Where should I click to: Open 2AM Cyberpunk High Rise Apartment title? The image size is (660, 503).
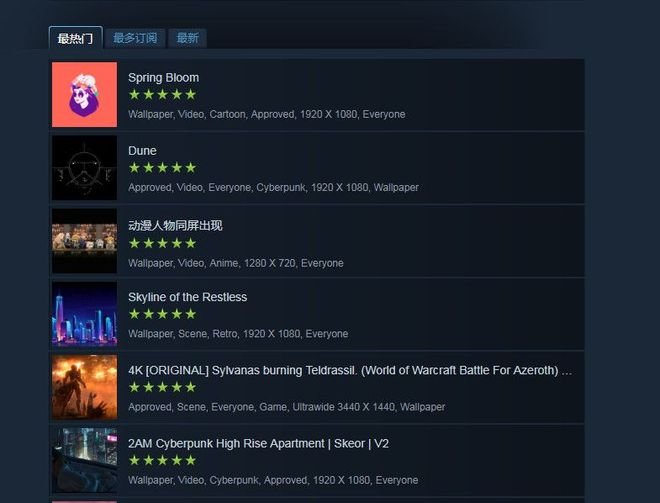click(x=258, y=444)
